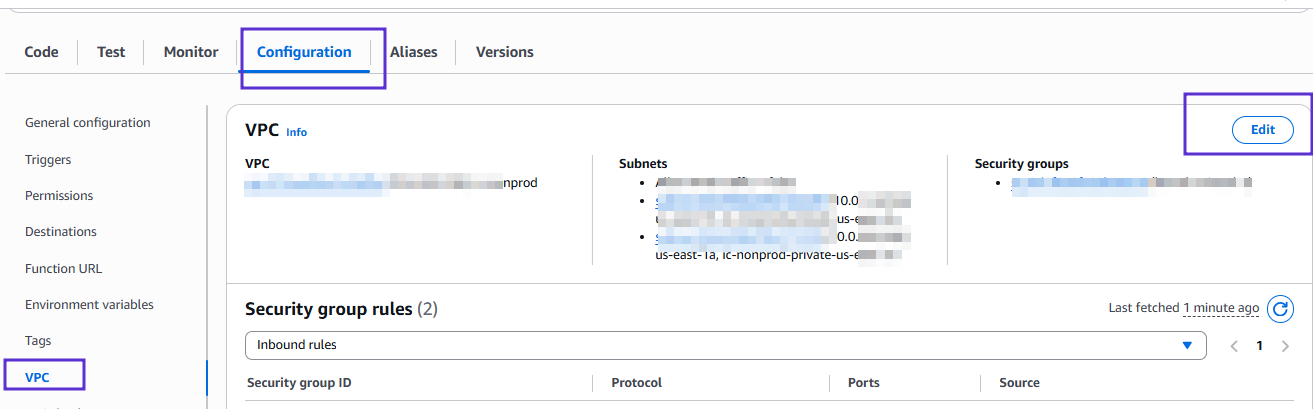The width and height of the screenshot is (1313, 409).
Task: Edit the VPC configuration
Action: pyautogui.click(x=1262, y=130)
